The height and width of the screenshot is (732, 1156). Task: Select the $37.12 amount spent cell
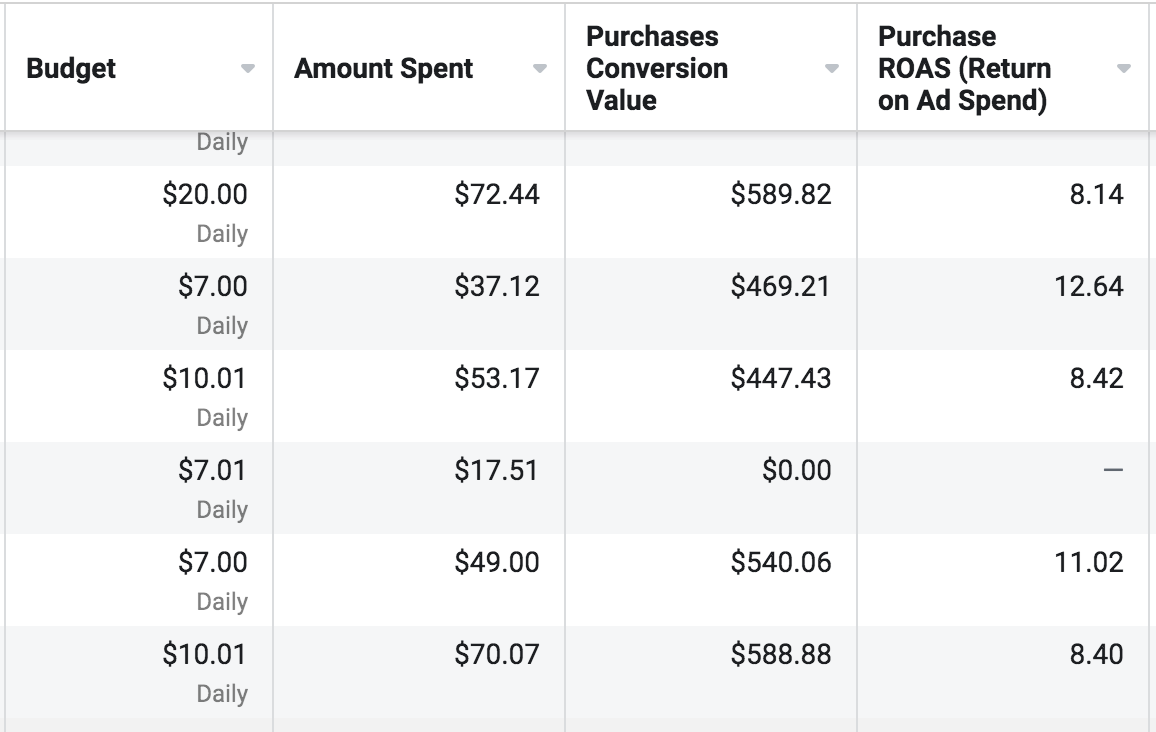click(419, 304)
